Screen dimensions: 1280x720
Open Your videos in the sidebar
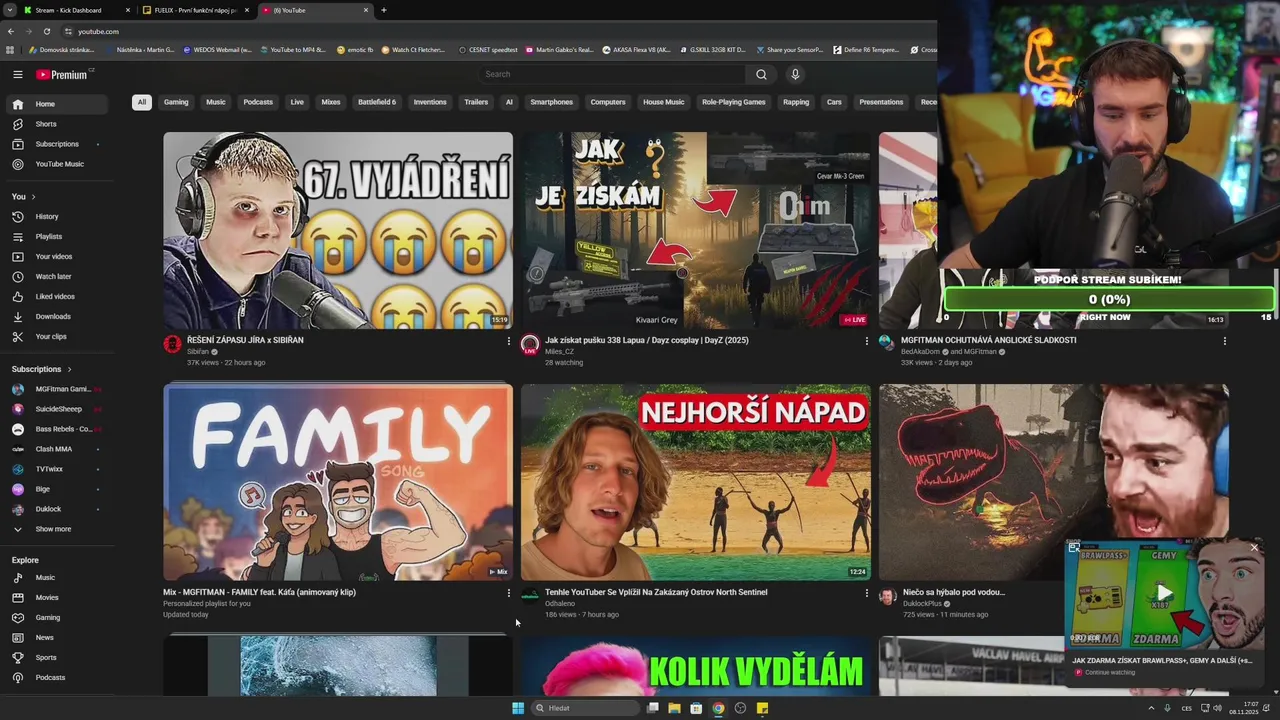56,256
